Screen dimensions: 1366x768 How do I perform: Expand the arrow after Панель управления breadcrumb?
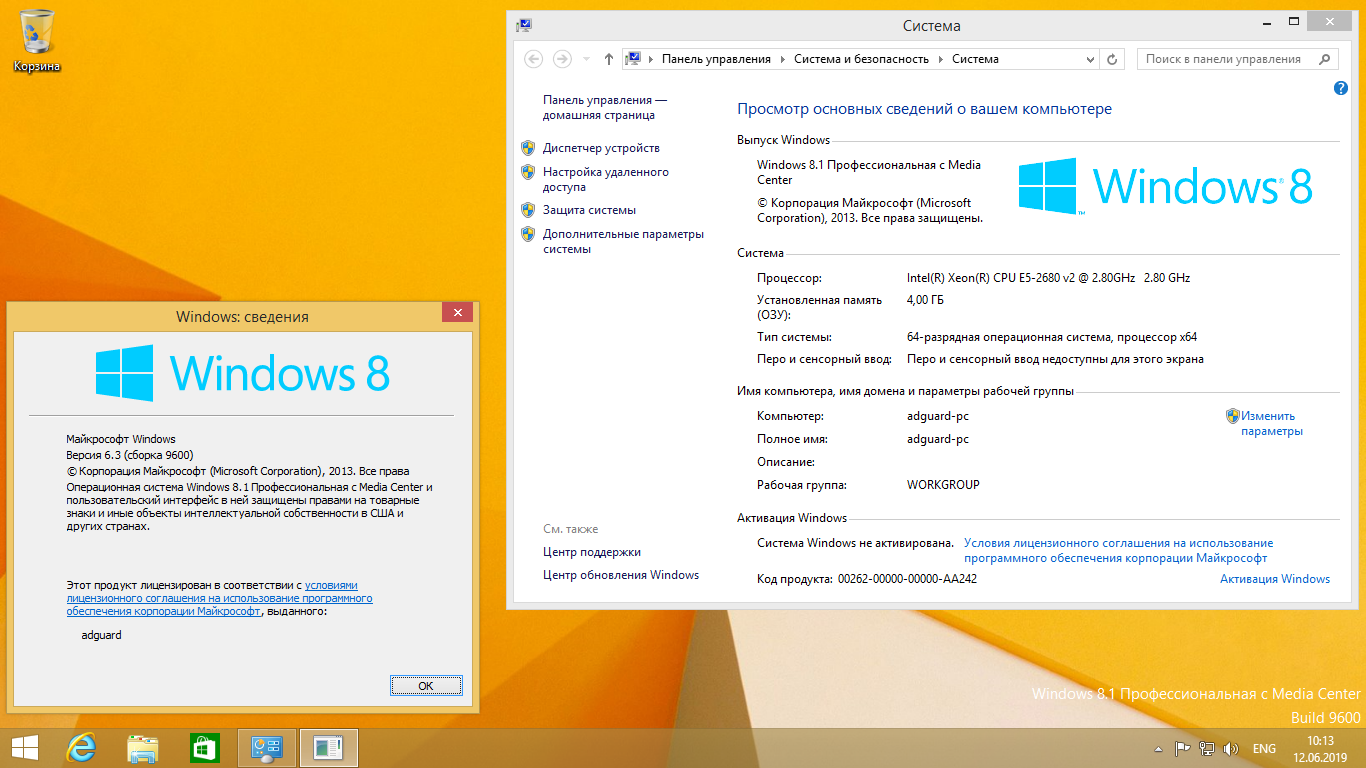(782, 59)
